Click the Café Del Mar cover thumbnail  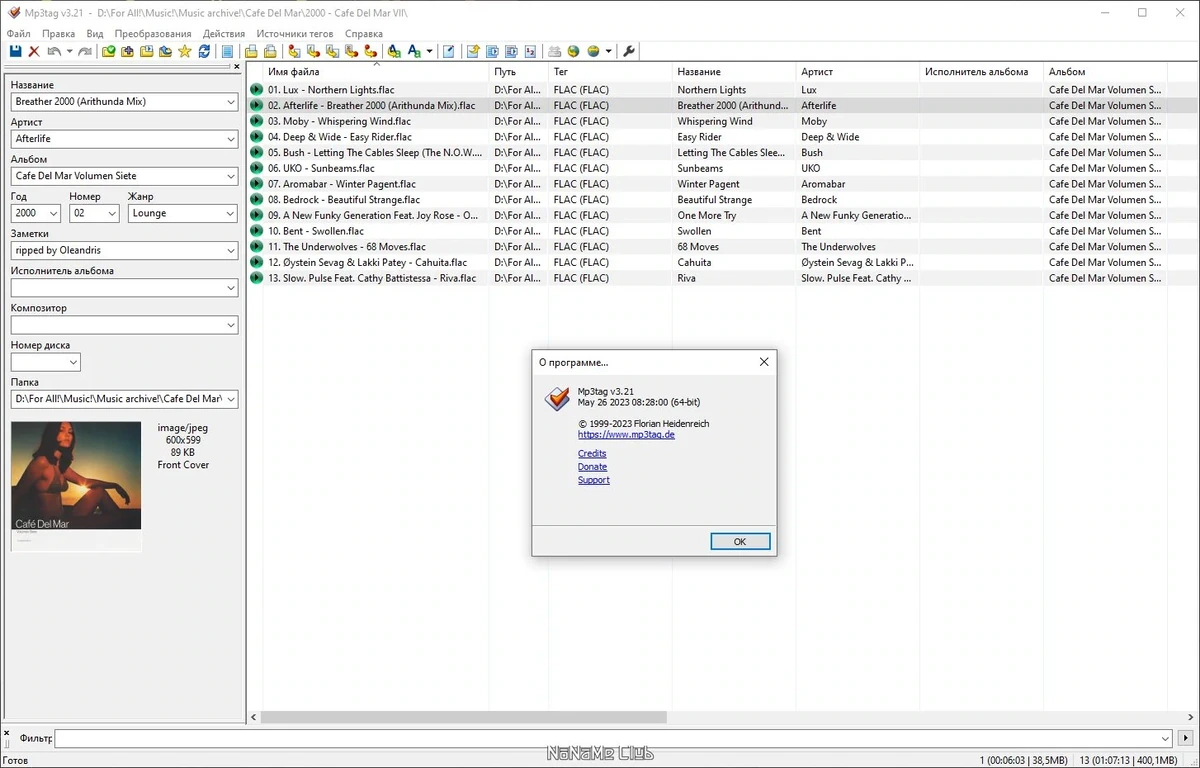(x=76, y=486)
